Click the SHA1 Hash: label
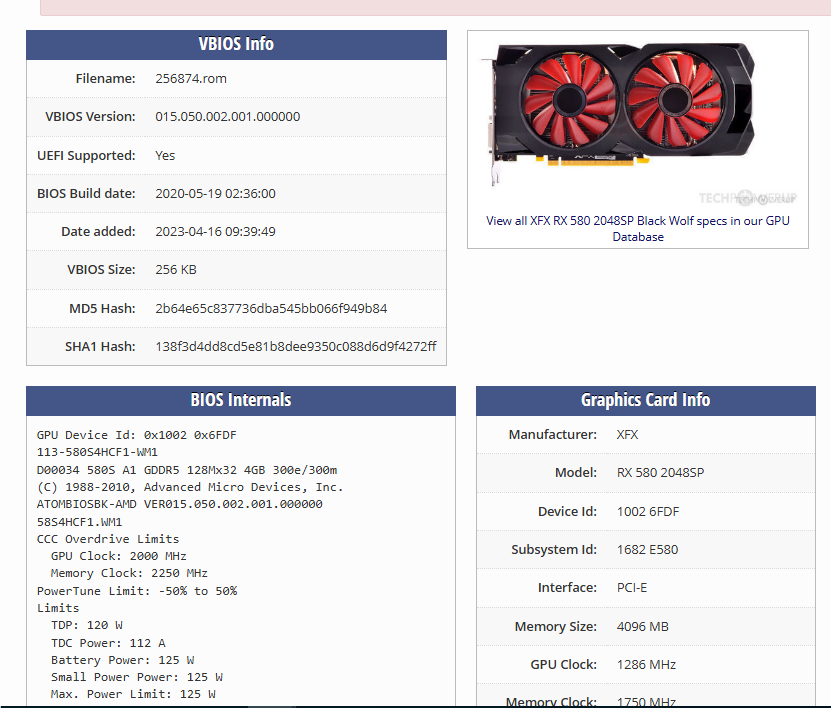The width and height of the screenshot is (831, 708). 100,347
